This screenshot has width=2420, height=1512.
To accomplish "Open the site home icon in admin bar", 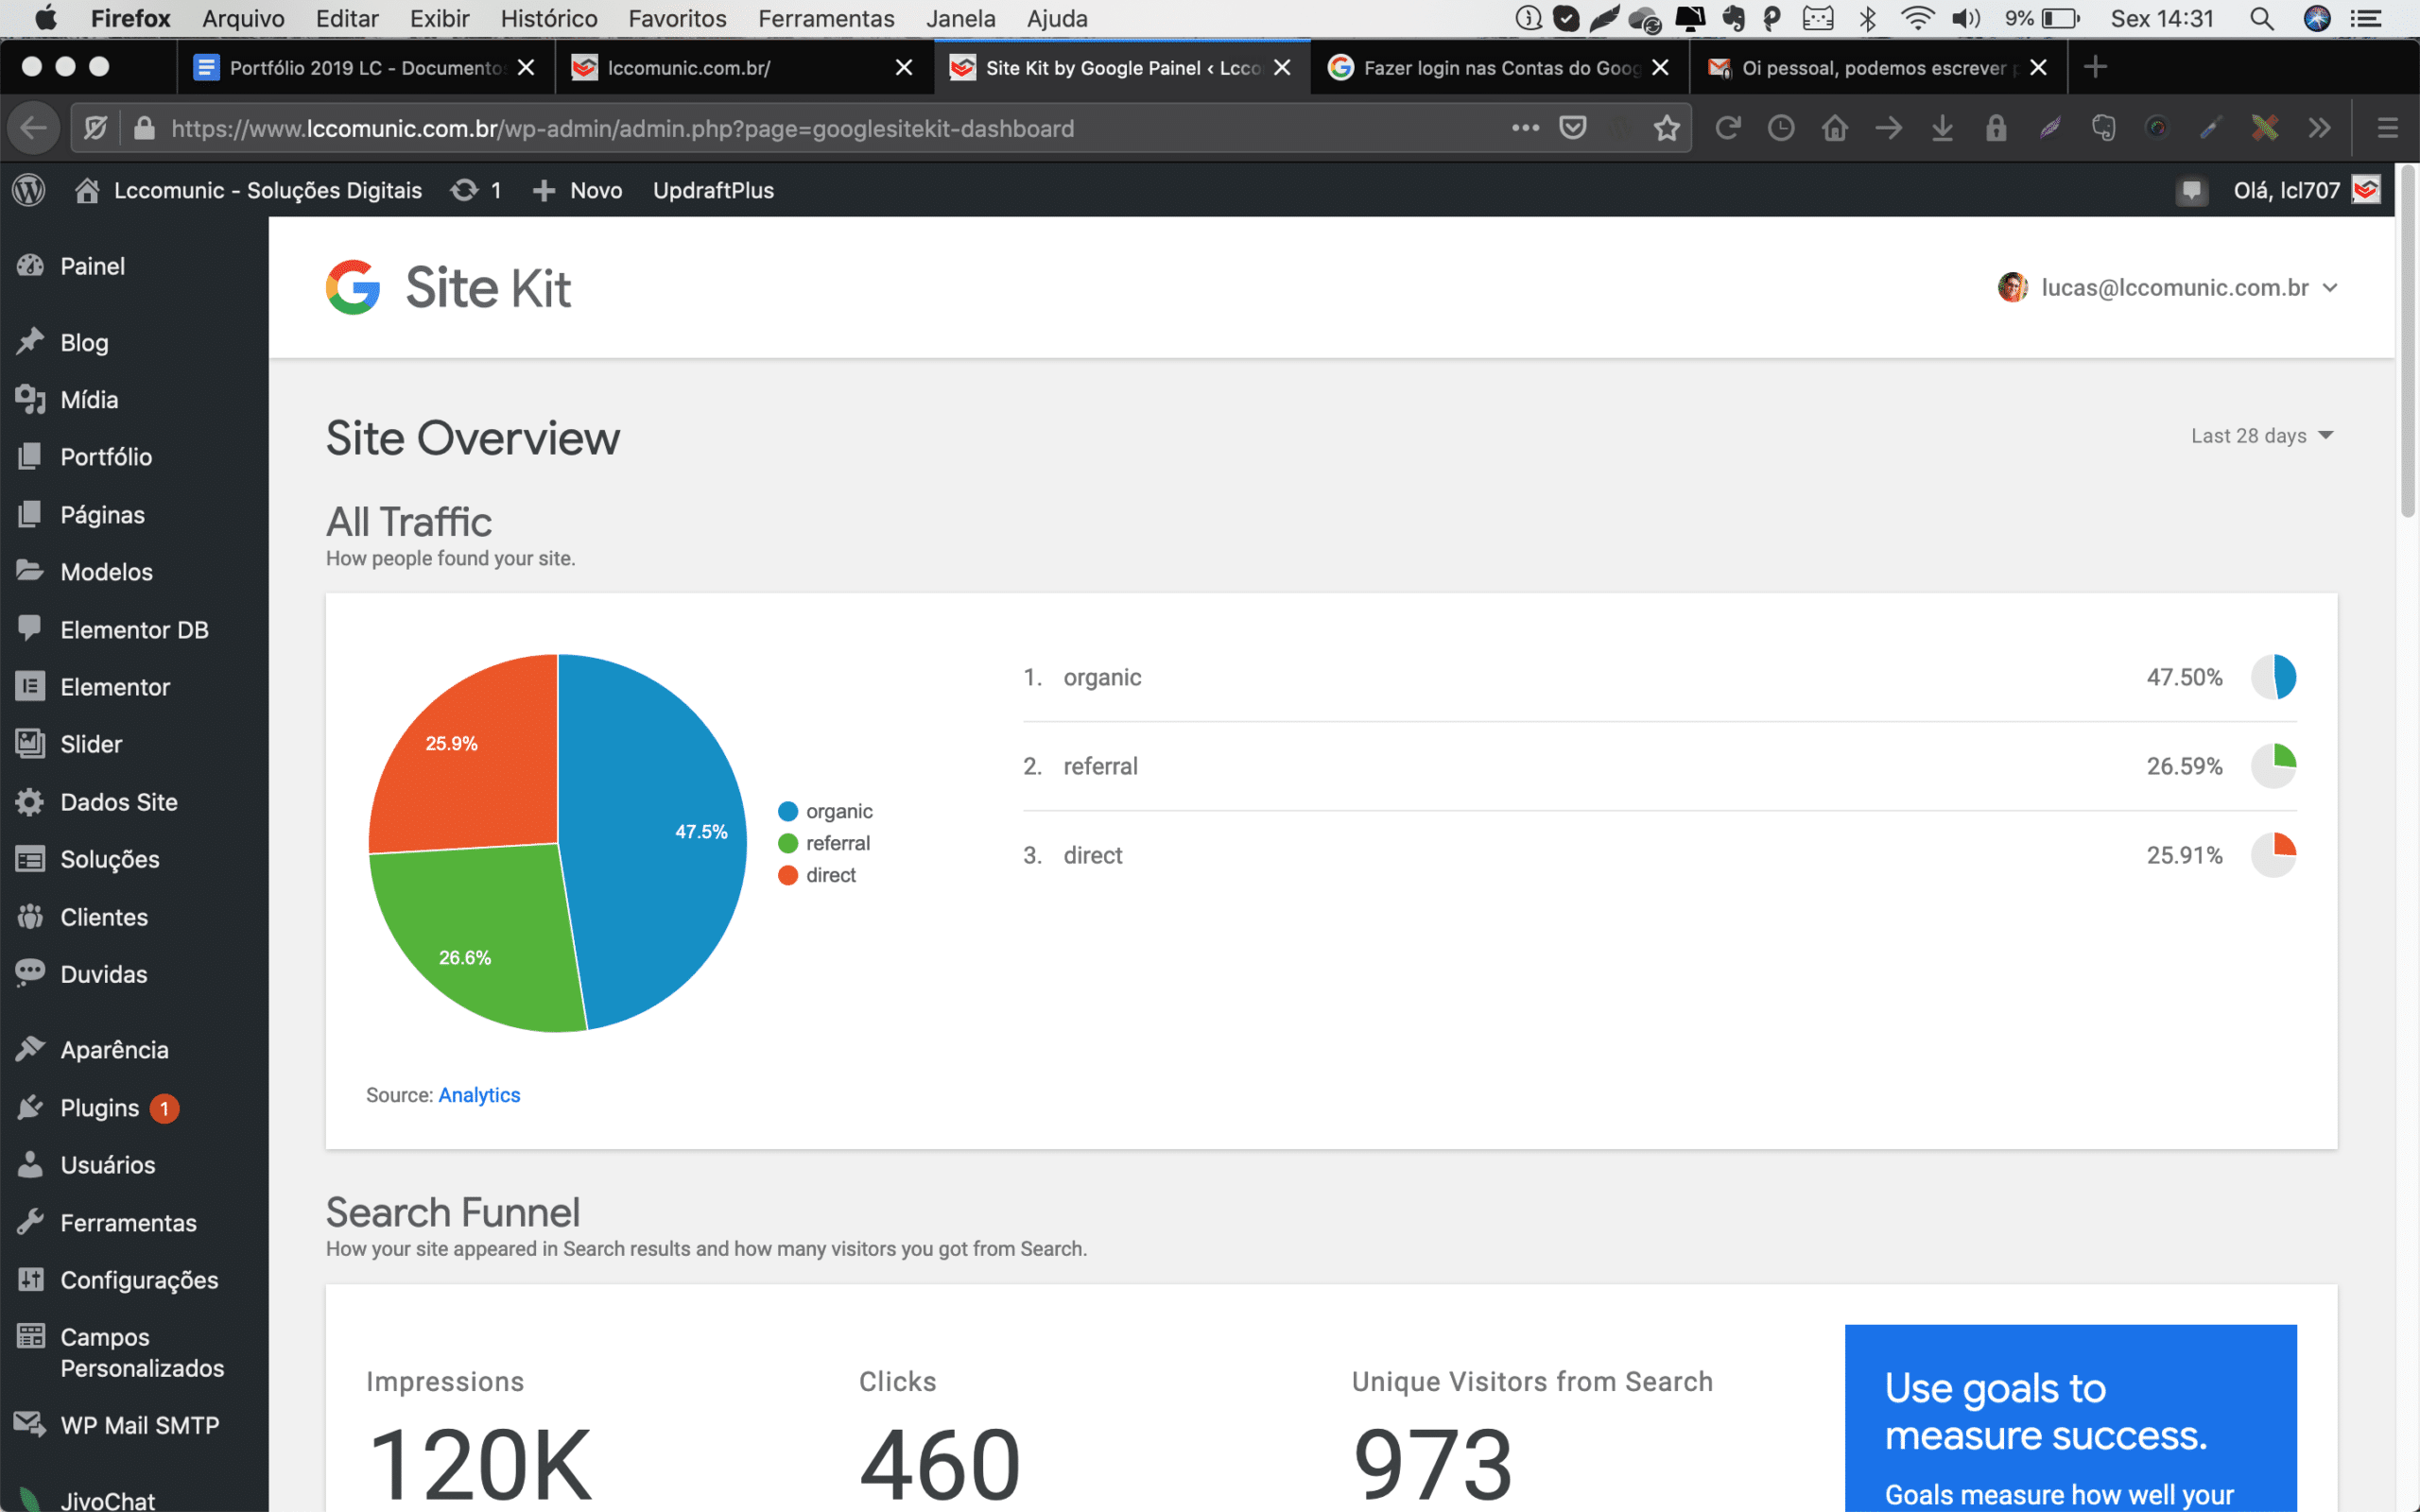I will point(87,190).
